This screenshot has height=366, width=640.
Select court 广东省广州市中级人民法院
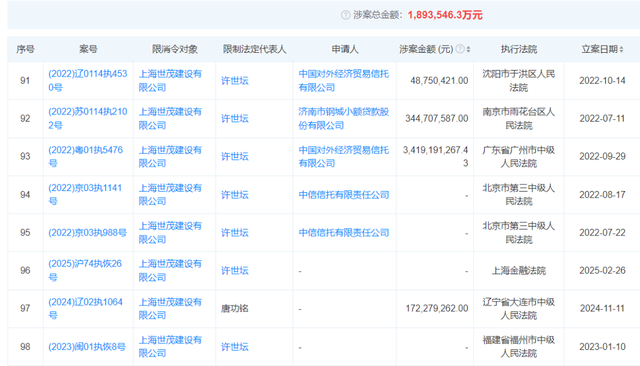point(518,156)
